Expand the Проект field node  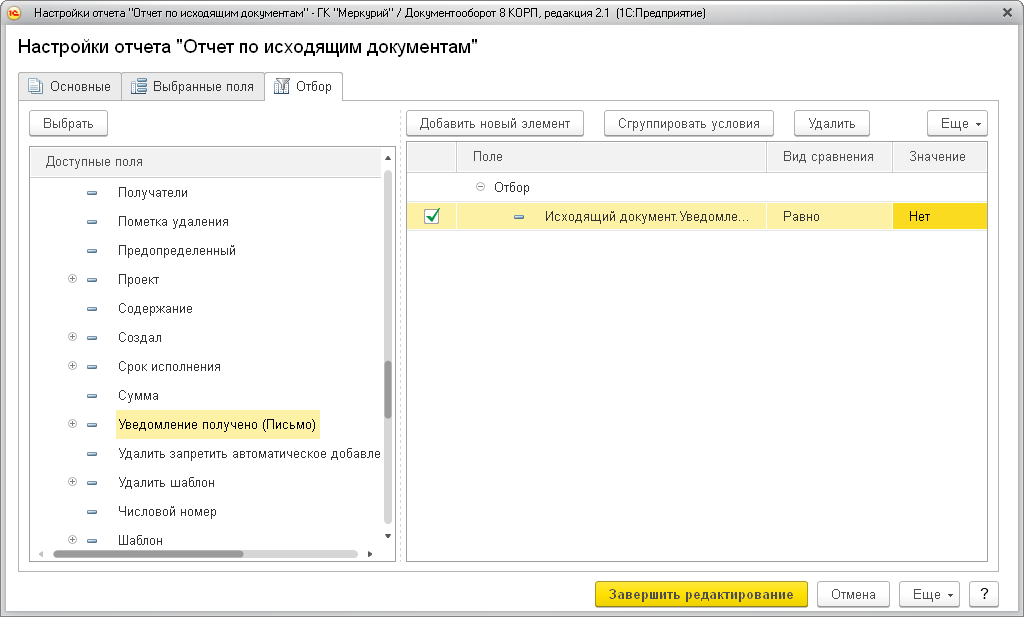tap(72, 279)
